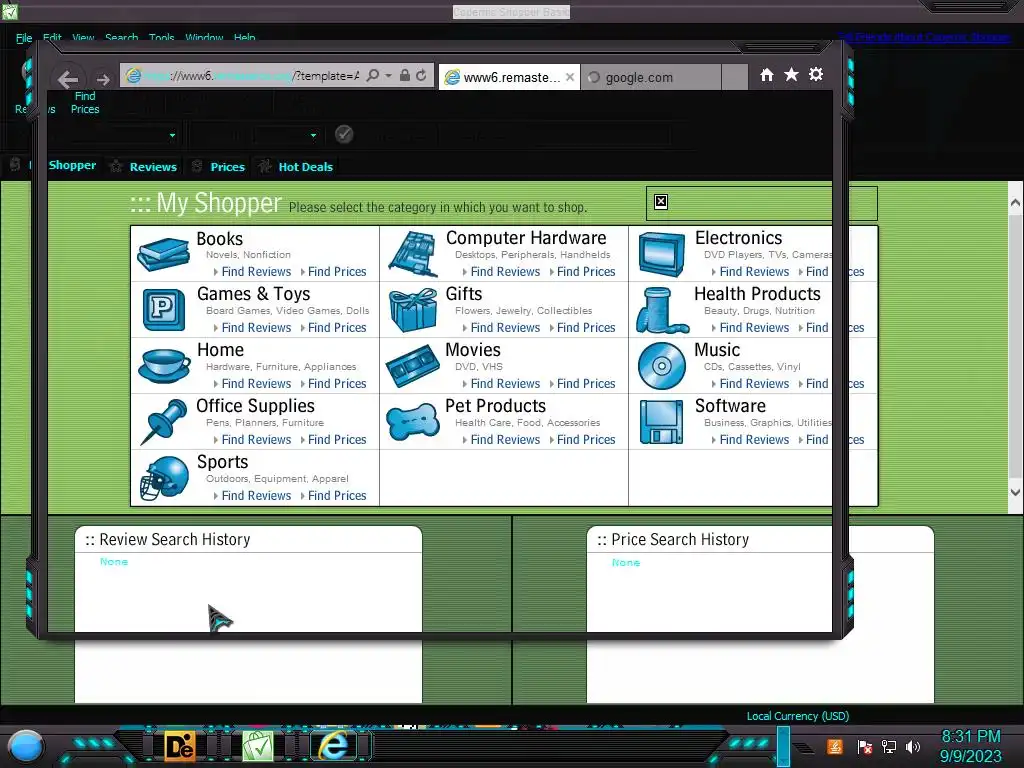Open Copernic Shopper shopping bag taskbar icon
Image resolution: width=1024 pixels, height=768 pixels.
(258, 746)
